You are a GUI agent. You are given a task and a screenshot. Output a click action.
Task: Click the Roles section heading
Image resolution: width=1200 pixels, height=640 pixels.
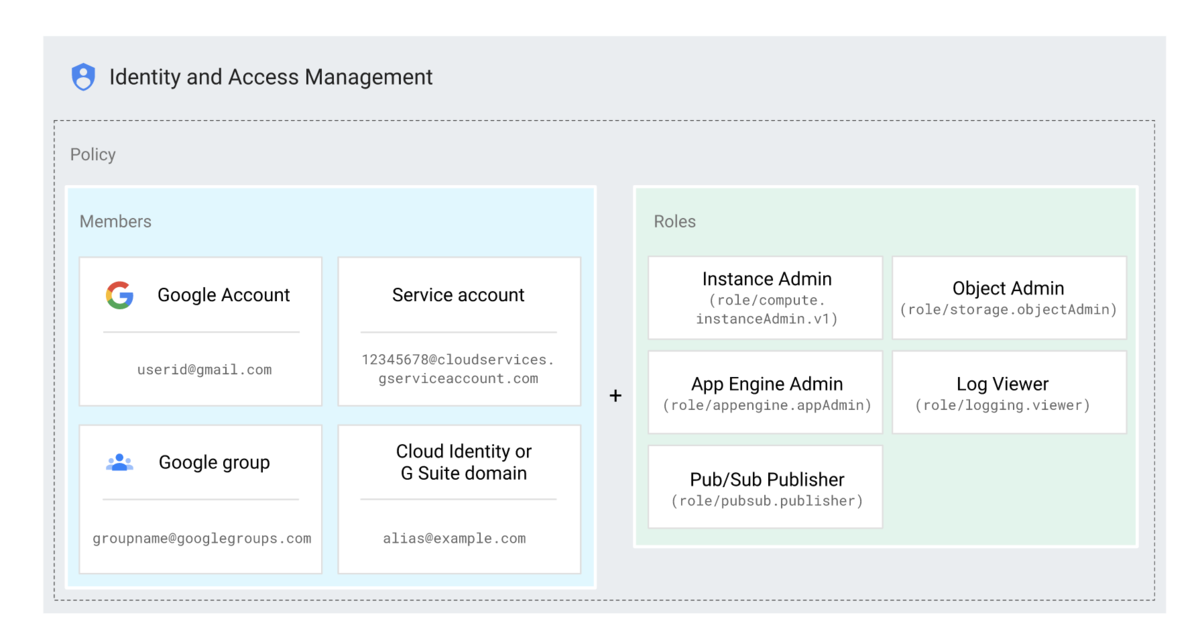point(675,221)
